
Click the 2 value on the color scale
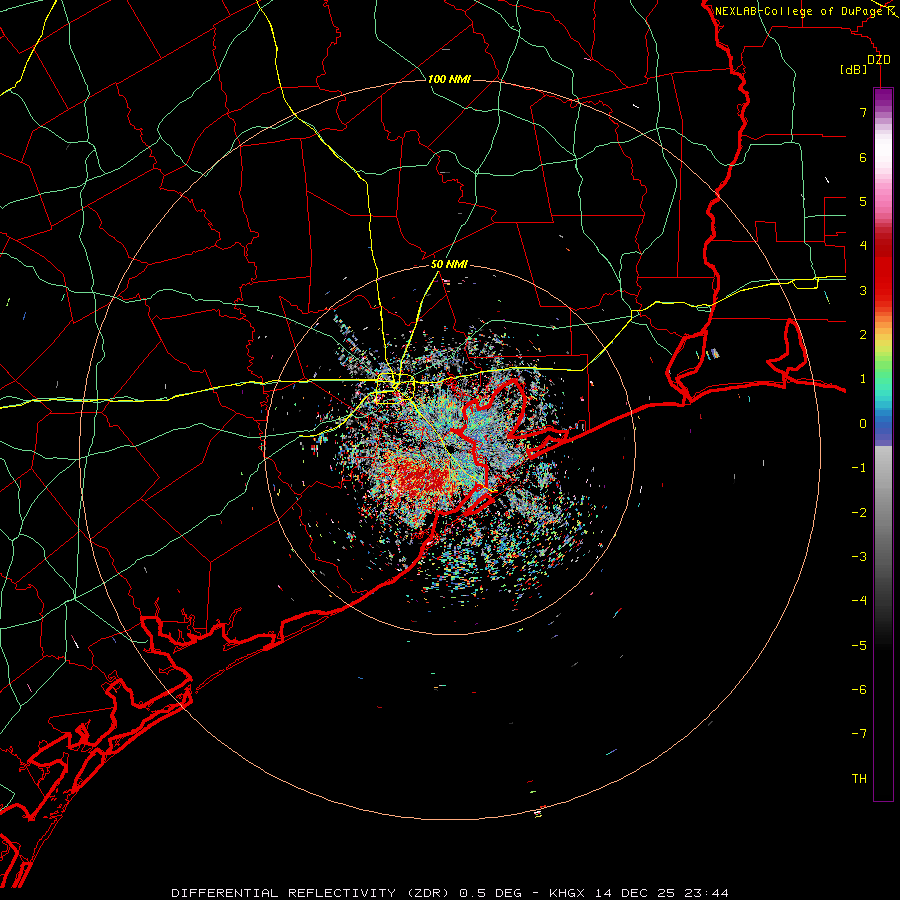click(863, 335)
